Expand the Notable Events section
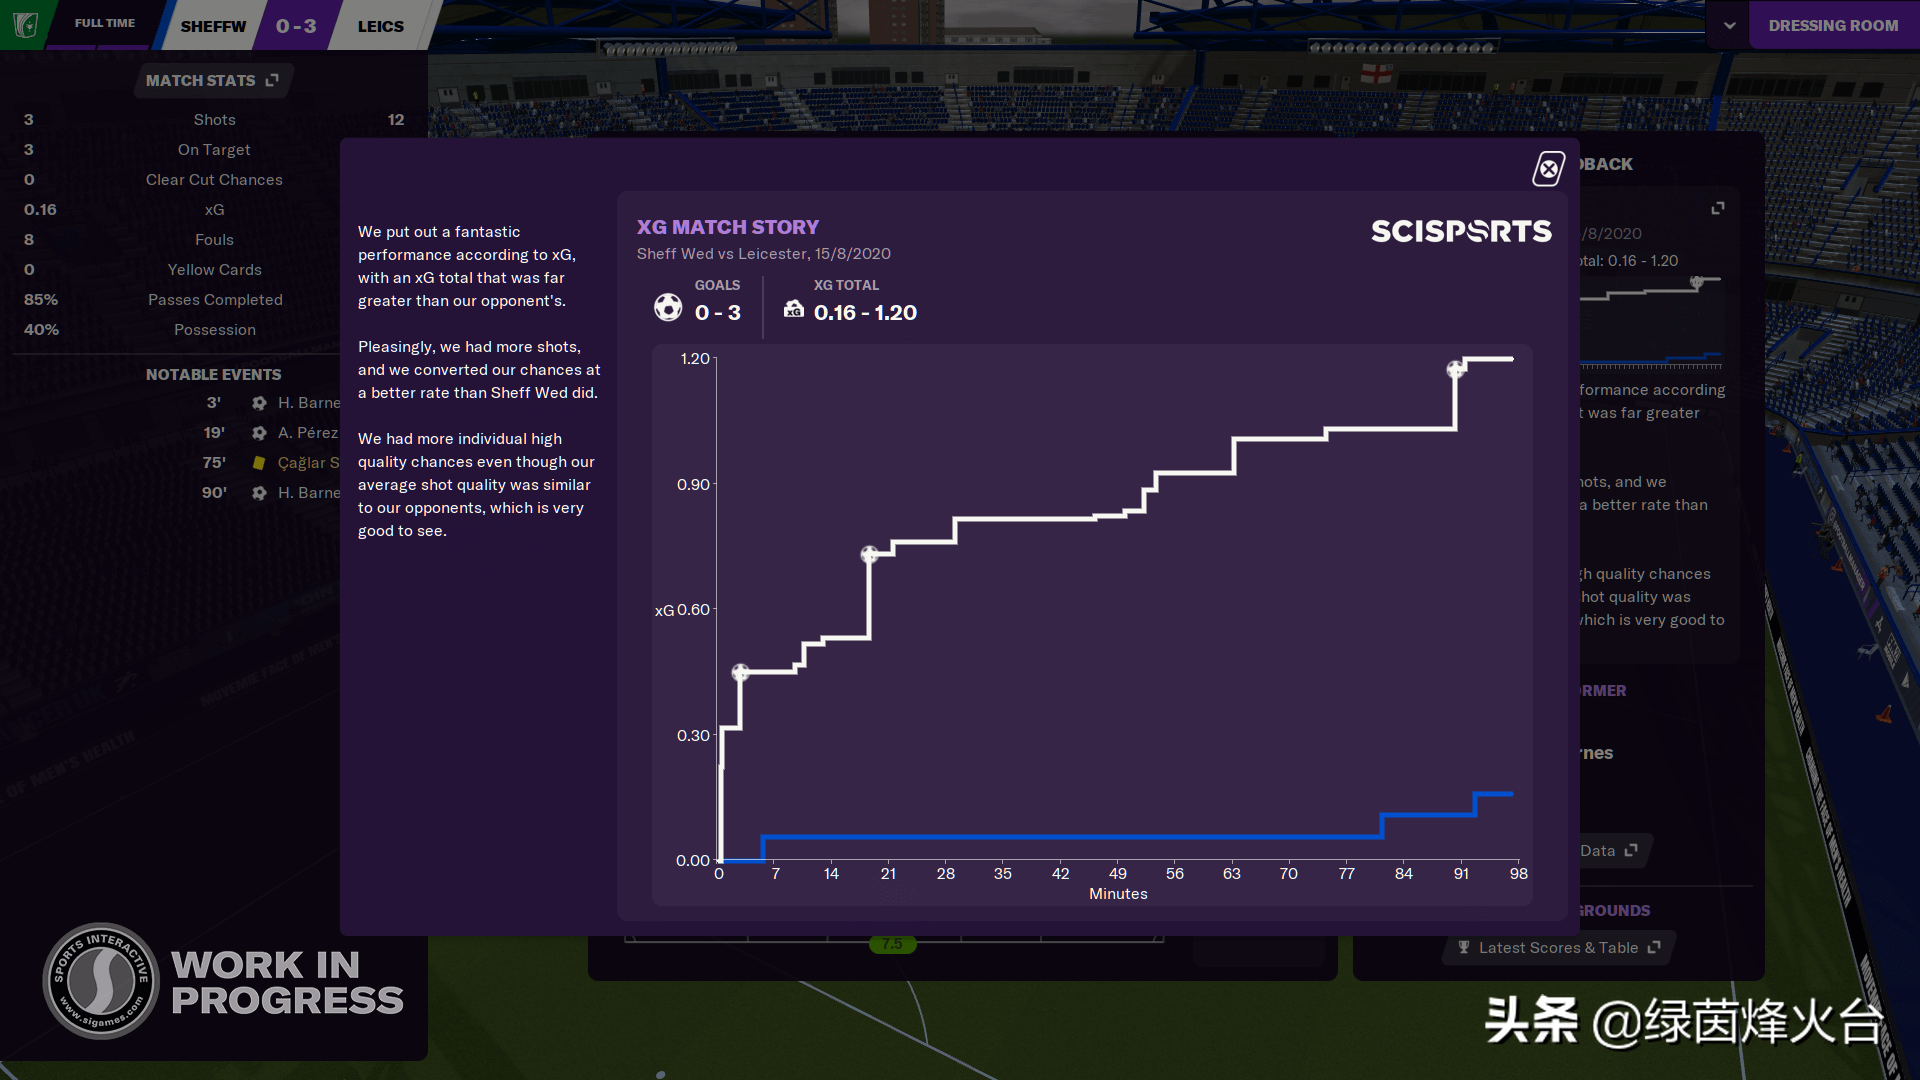Image resolution: width=1920 pixels, height=1080 pixels. tap(214, 373)
